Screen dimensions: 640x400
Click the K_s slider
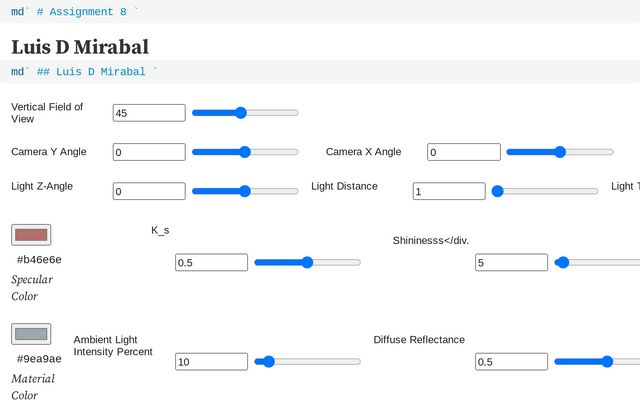(x=307, y=262)
